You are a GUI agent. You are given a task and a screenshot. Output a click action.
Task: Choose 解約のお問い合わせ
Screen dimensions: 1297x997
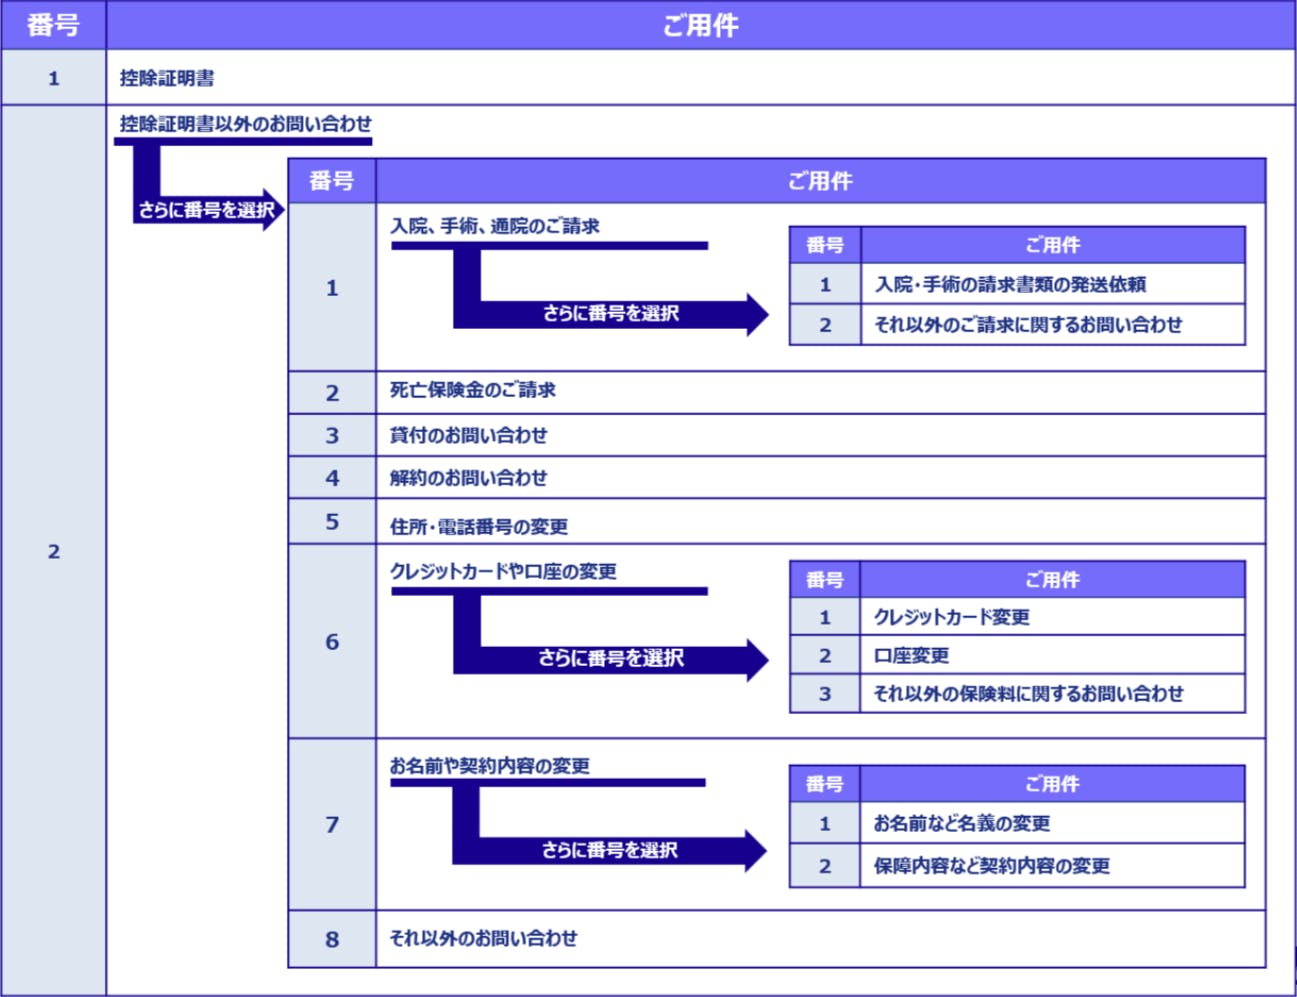[468, 478]
